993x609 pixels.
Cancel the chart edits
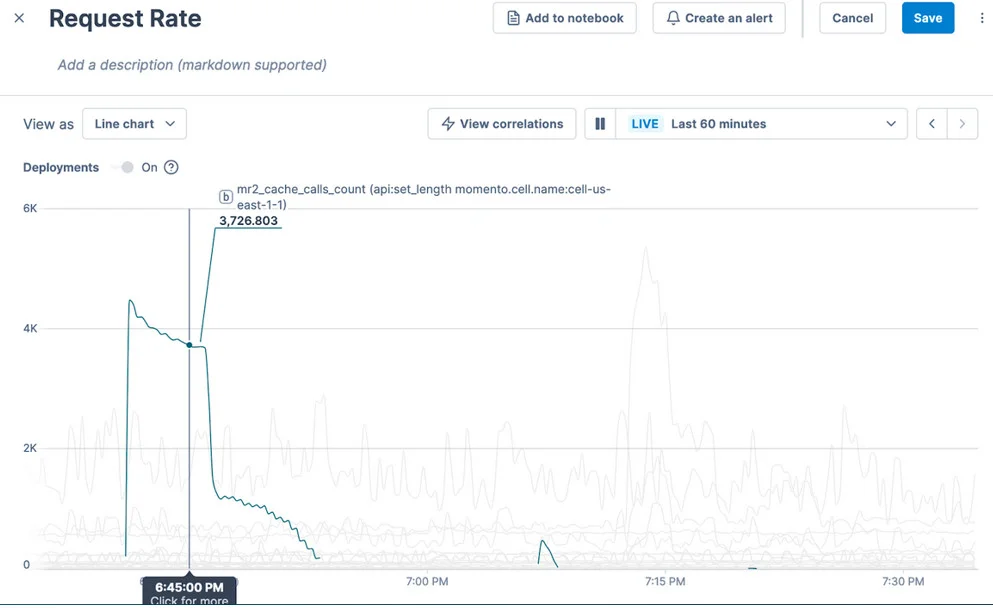click(x=852, y=18)
